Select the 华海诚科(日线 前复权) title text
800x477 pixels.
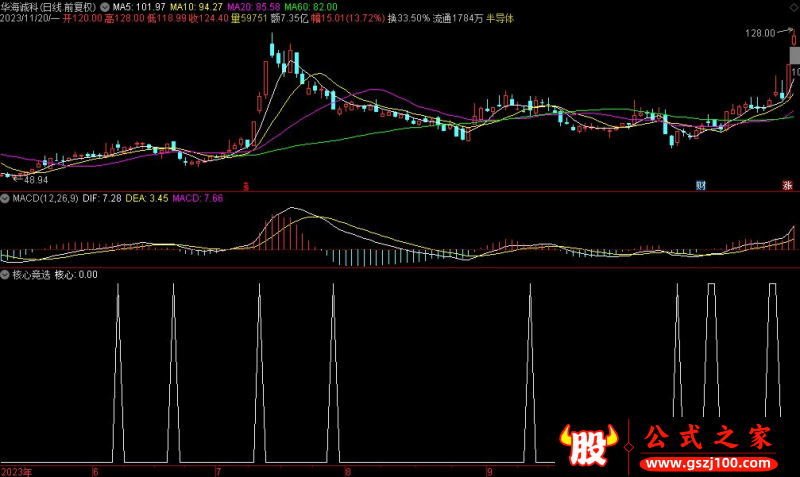tap(48, 7)
